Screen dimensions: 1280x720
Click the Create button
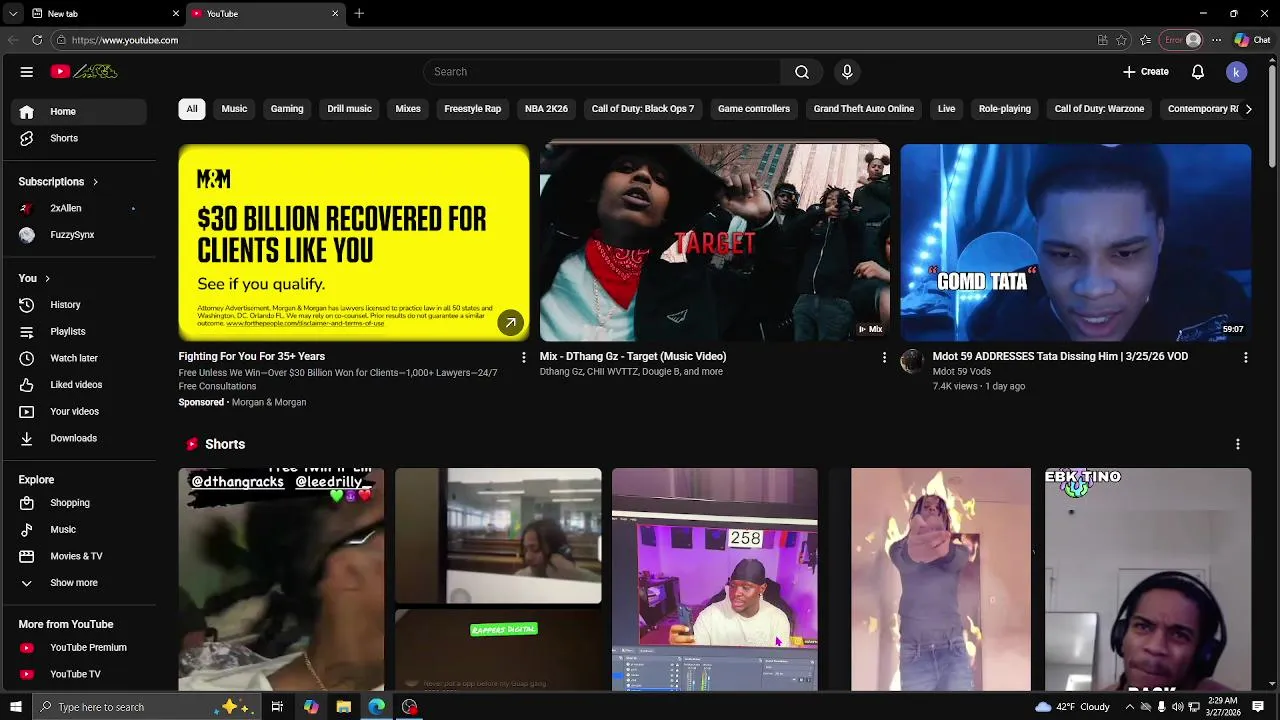pyautogui.click(x=1145, y=72)
